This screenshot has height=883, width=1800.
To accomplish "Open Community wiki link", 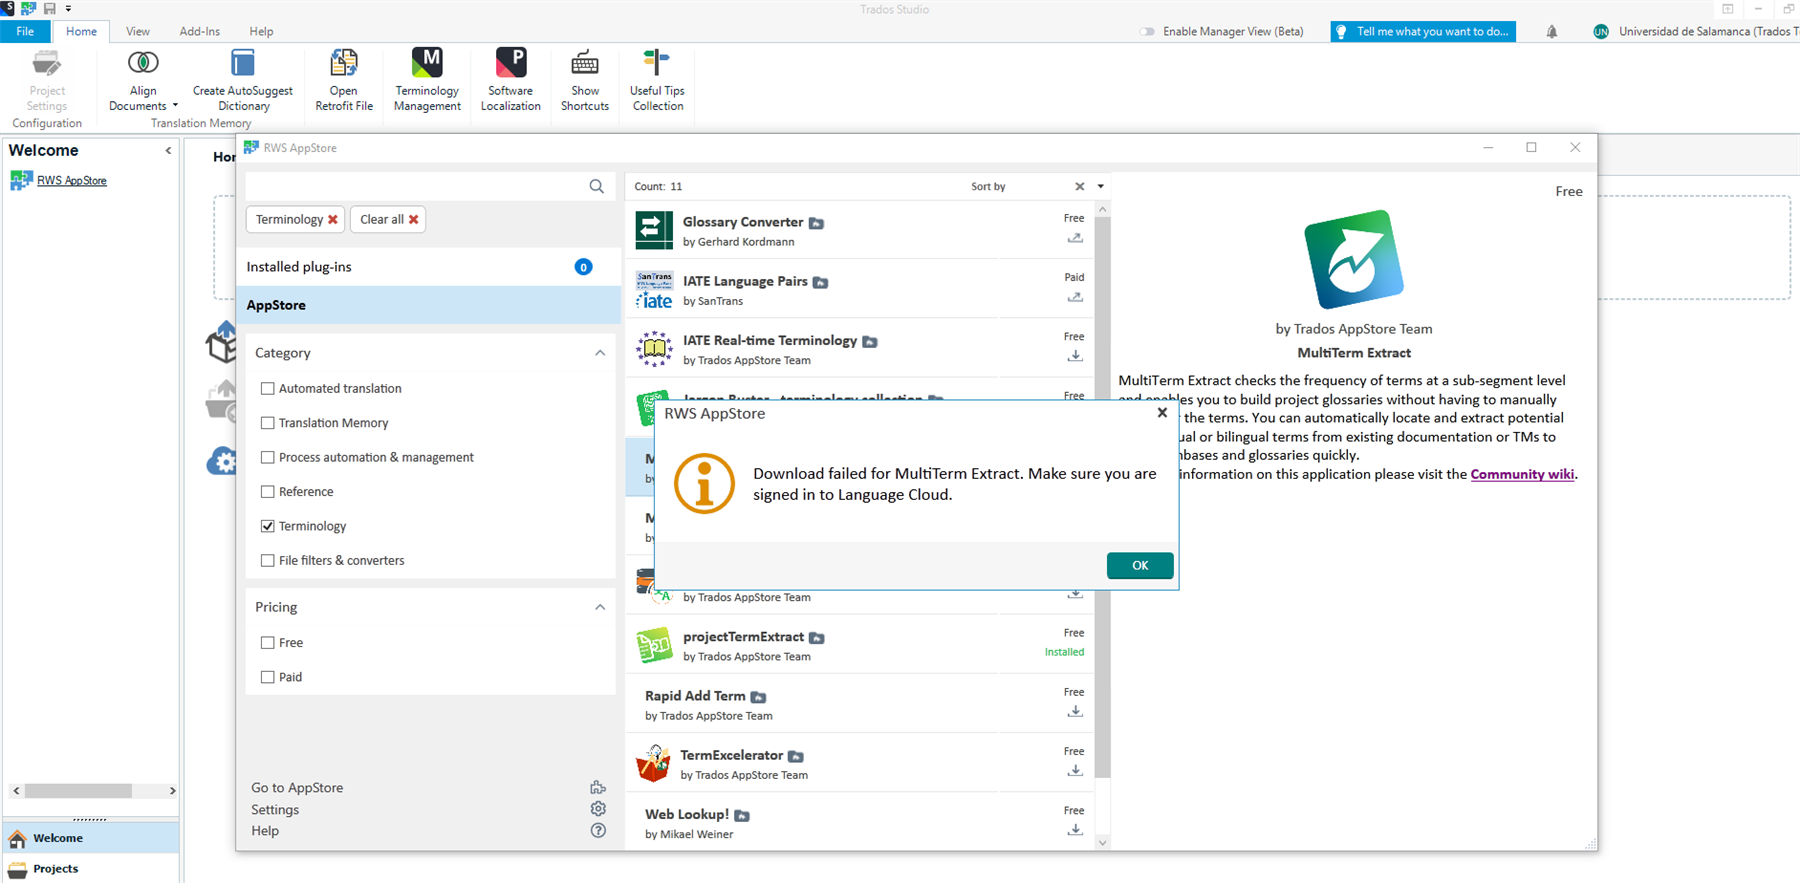I will pos(1522,474).
